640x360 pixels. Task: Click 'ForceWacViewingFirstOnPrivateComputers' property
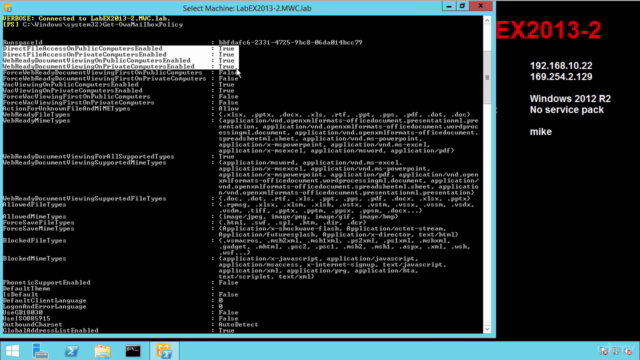79,102
